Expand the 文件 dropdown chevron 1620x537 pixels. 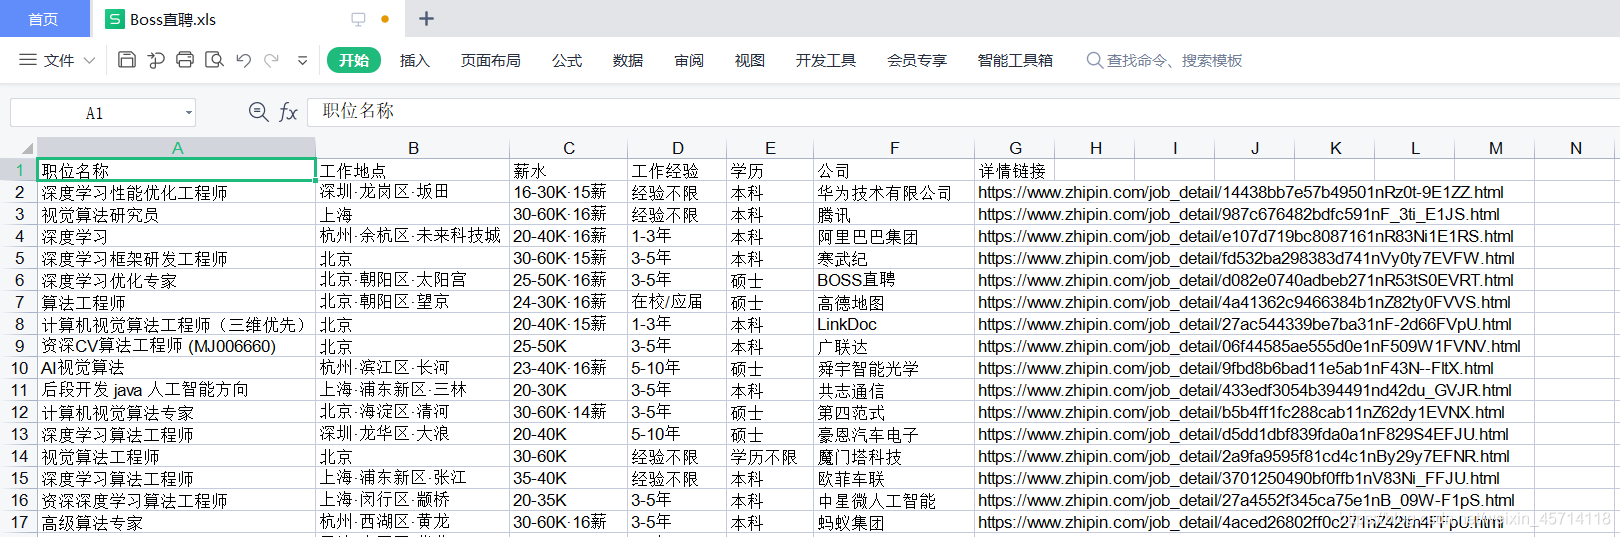pyautogui.click(x=89, y=60)
